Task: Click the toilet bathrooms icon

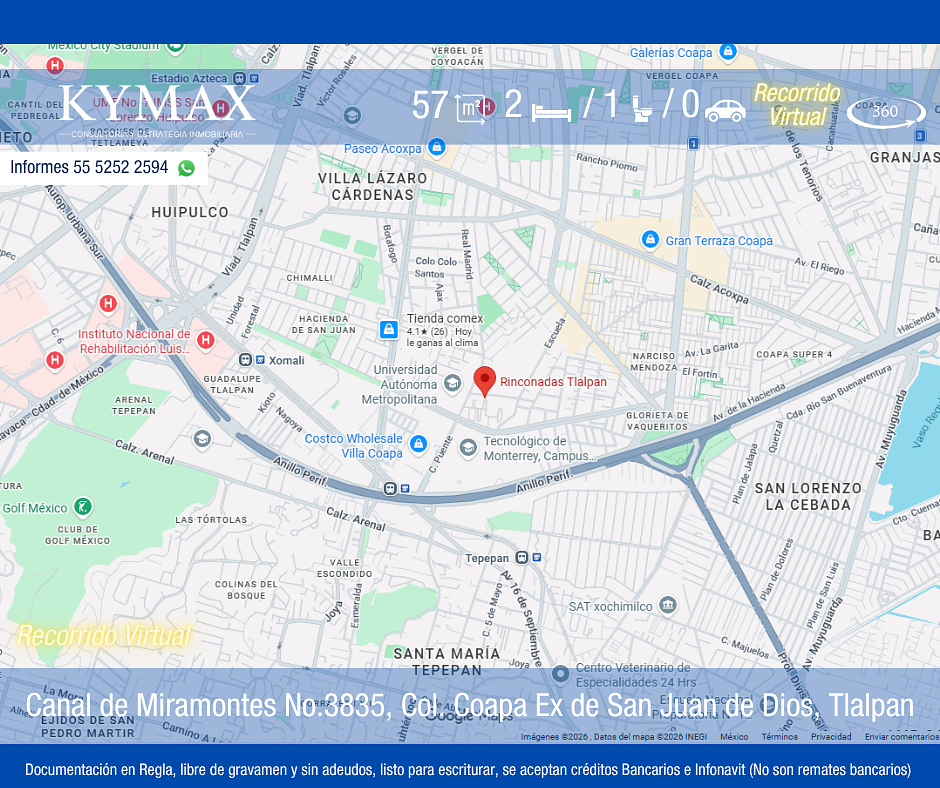Action: coord(642,110)
